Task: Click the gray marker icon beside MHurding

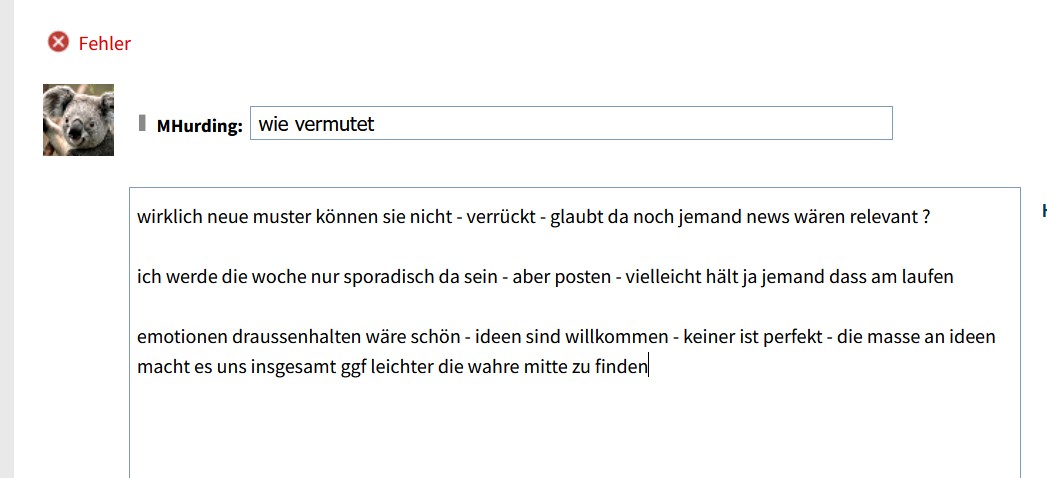Action: point(143,124)
